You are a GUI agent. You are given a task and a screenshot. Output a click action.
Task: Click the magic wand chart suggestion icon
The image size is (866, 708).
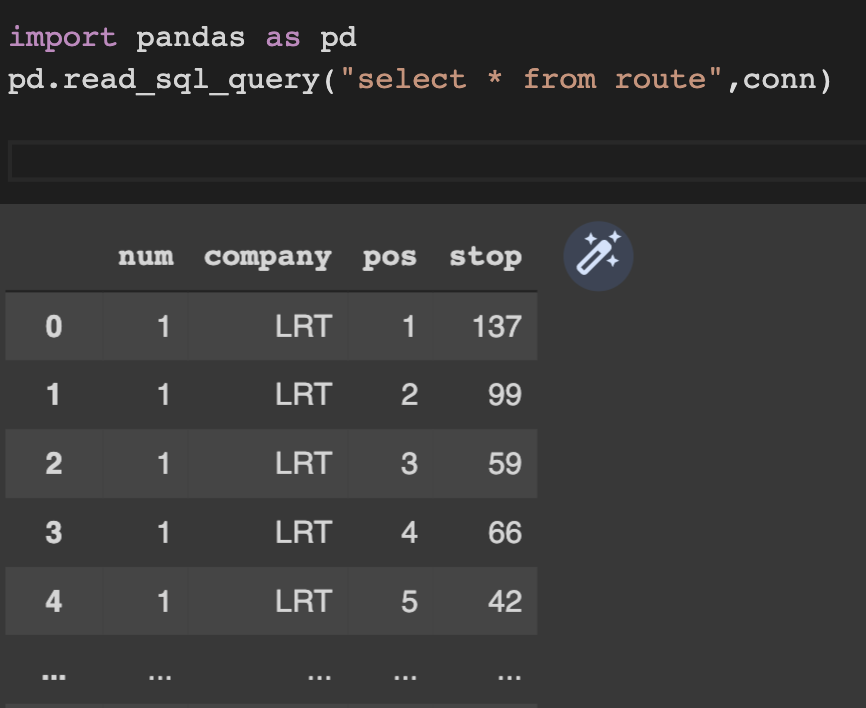pos(598,255)
